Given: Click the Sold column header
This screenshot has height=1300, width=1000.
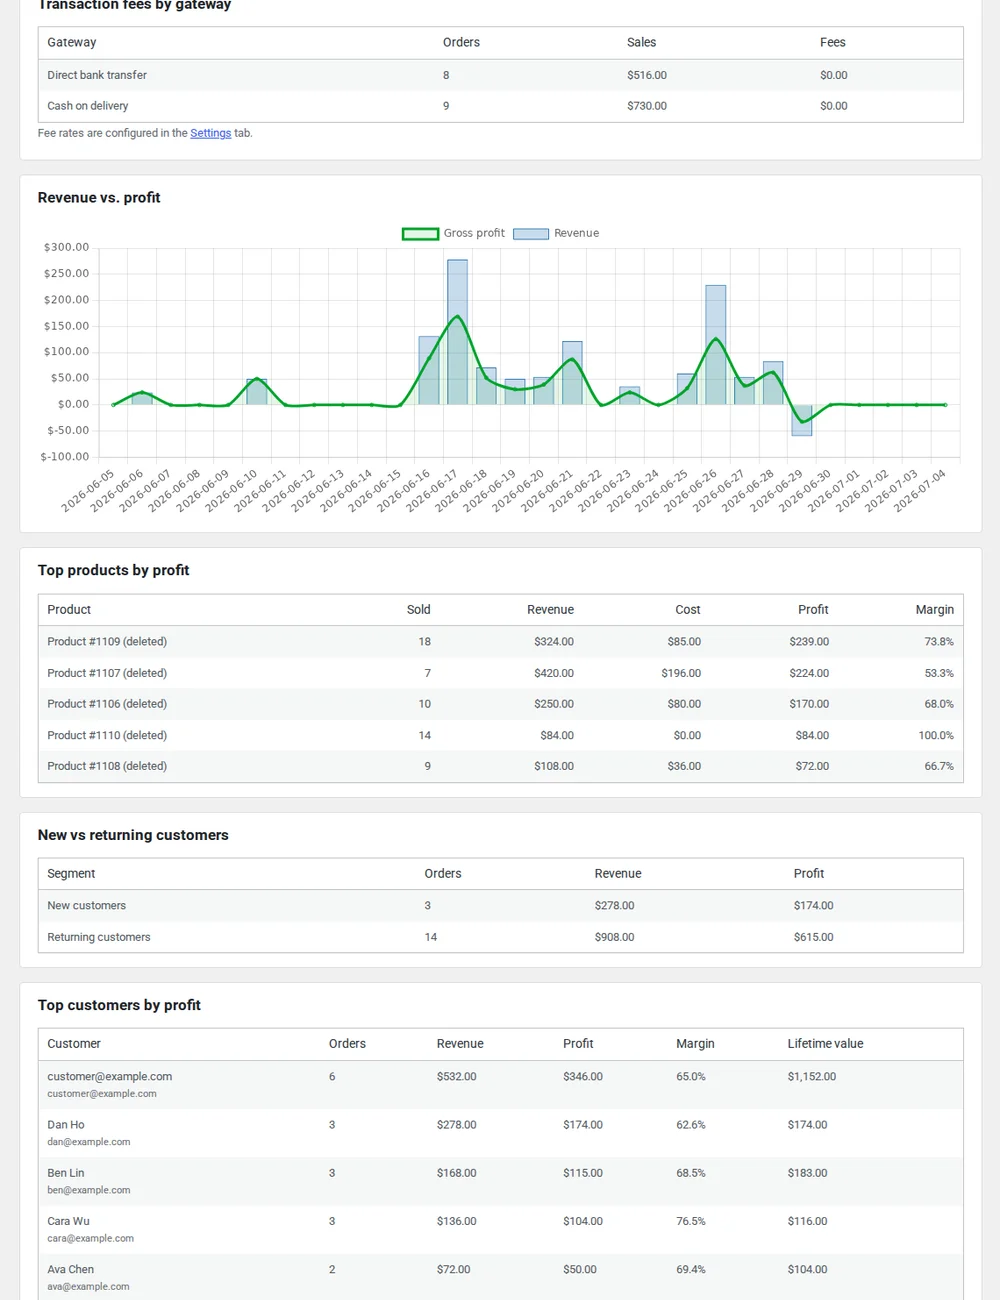Looking at the screenshot, I should point(418,609).
